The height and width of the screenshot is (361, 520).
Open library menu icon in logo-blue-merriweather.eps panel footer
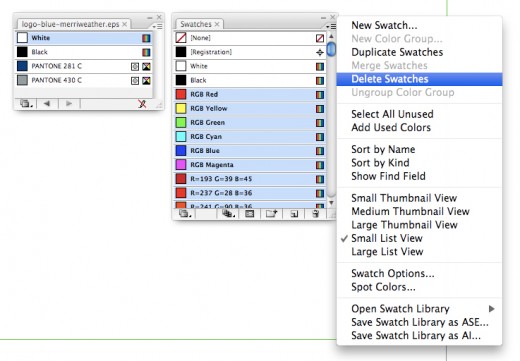[x=26, y=104]
